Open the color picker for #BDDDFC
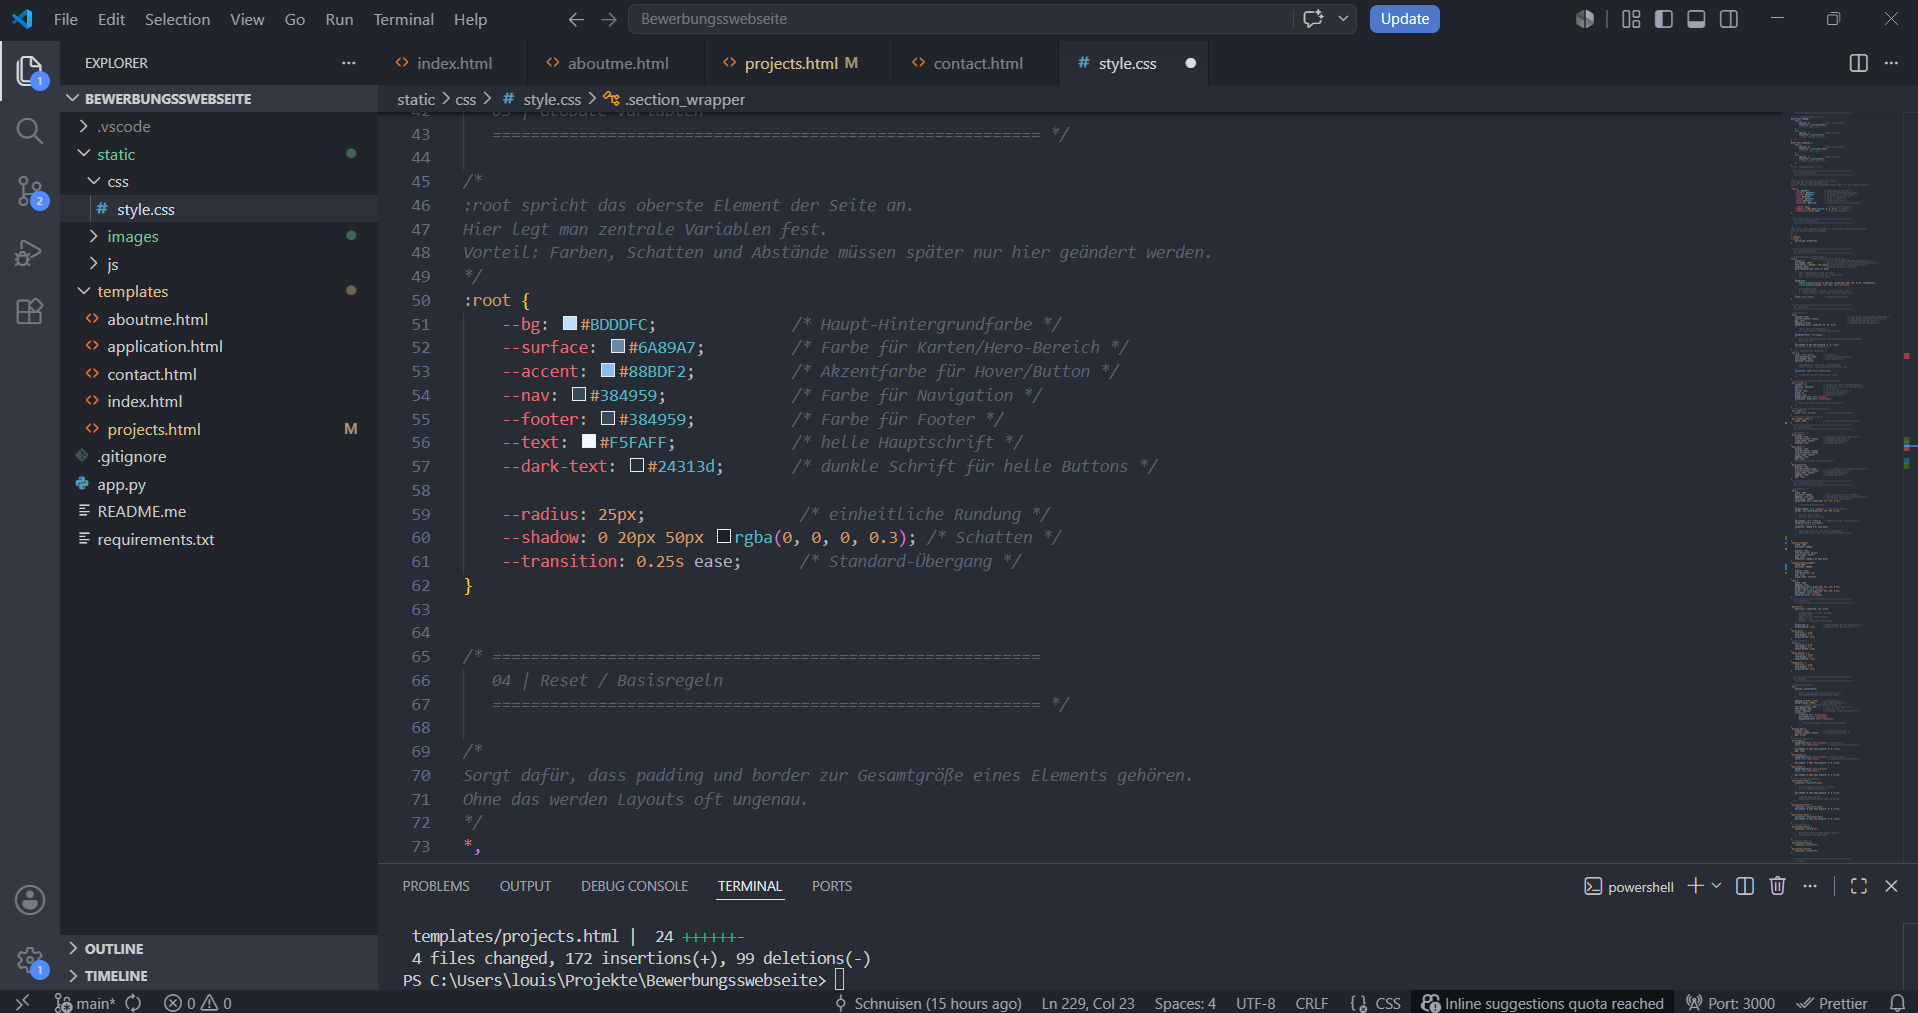 click(x=570, y=323)
